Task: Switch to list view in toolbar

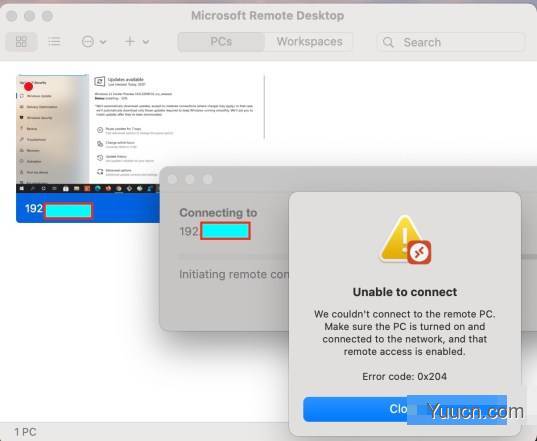Action: pyautogui.click(x=54, y=42)
